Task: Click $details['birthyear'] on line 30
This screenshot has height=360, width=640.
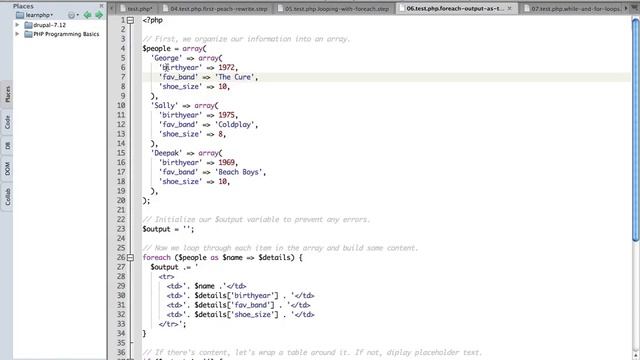Action: (236, 296)
